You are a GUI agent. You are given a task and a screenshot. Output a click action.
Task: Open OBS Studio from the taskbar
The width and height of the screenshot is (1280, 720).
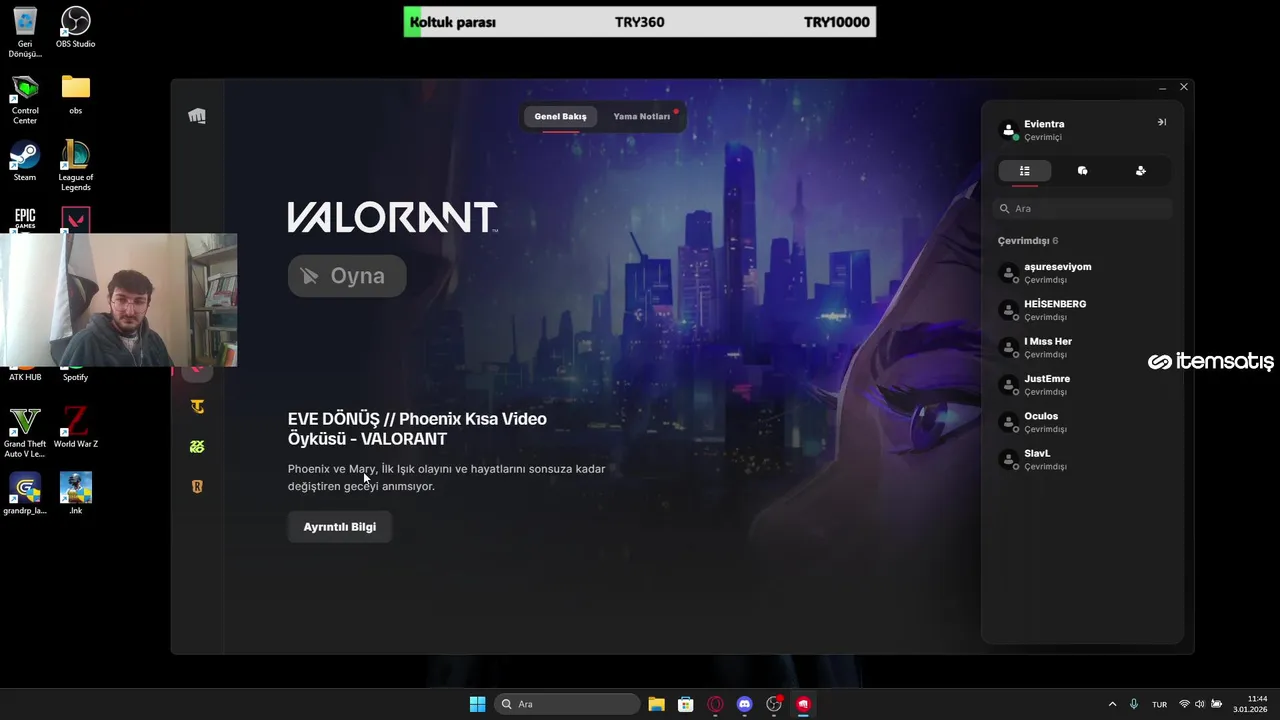[x=774, y=704]
